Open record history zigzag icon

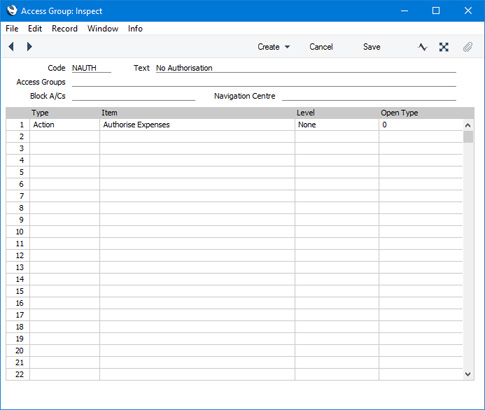coord(422,47)
